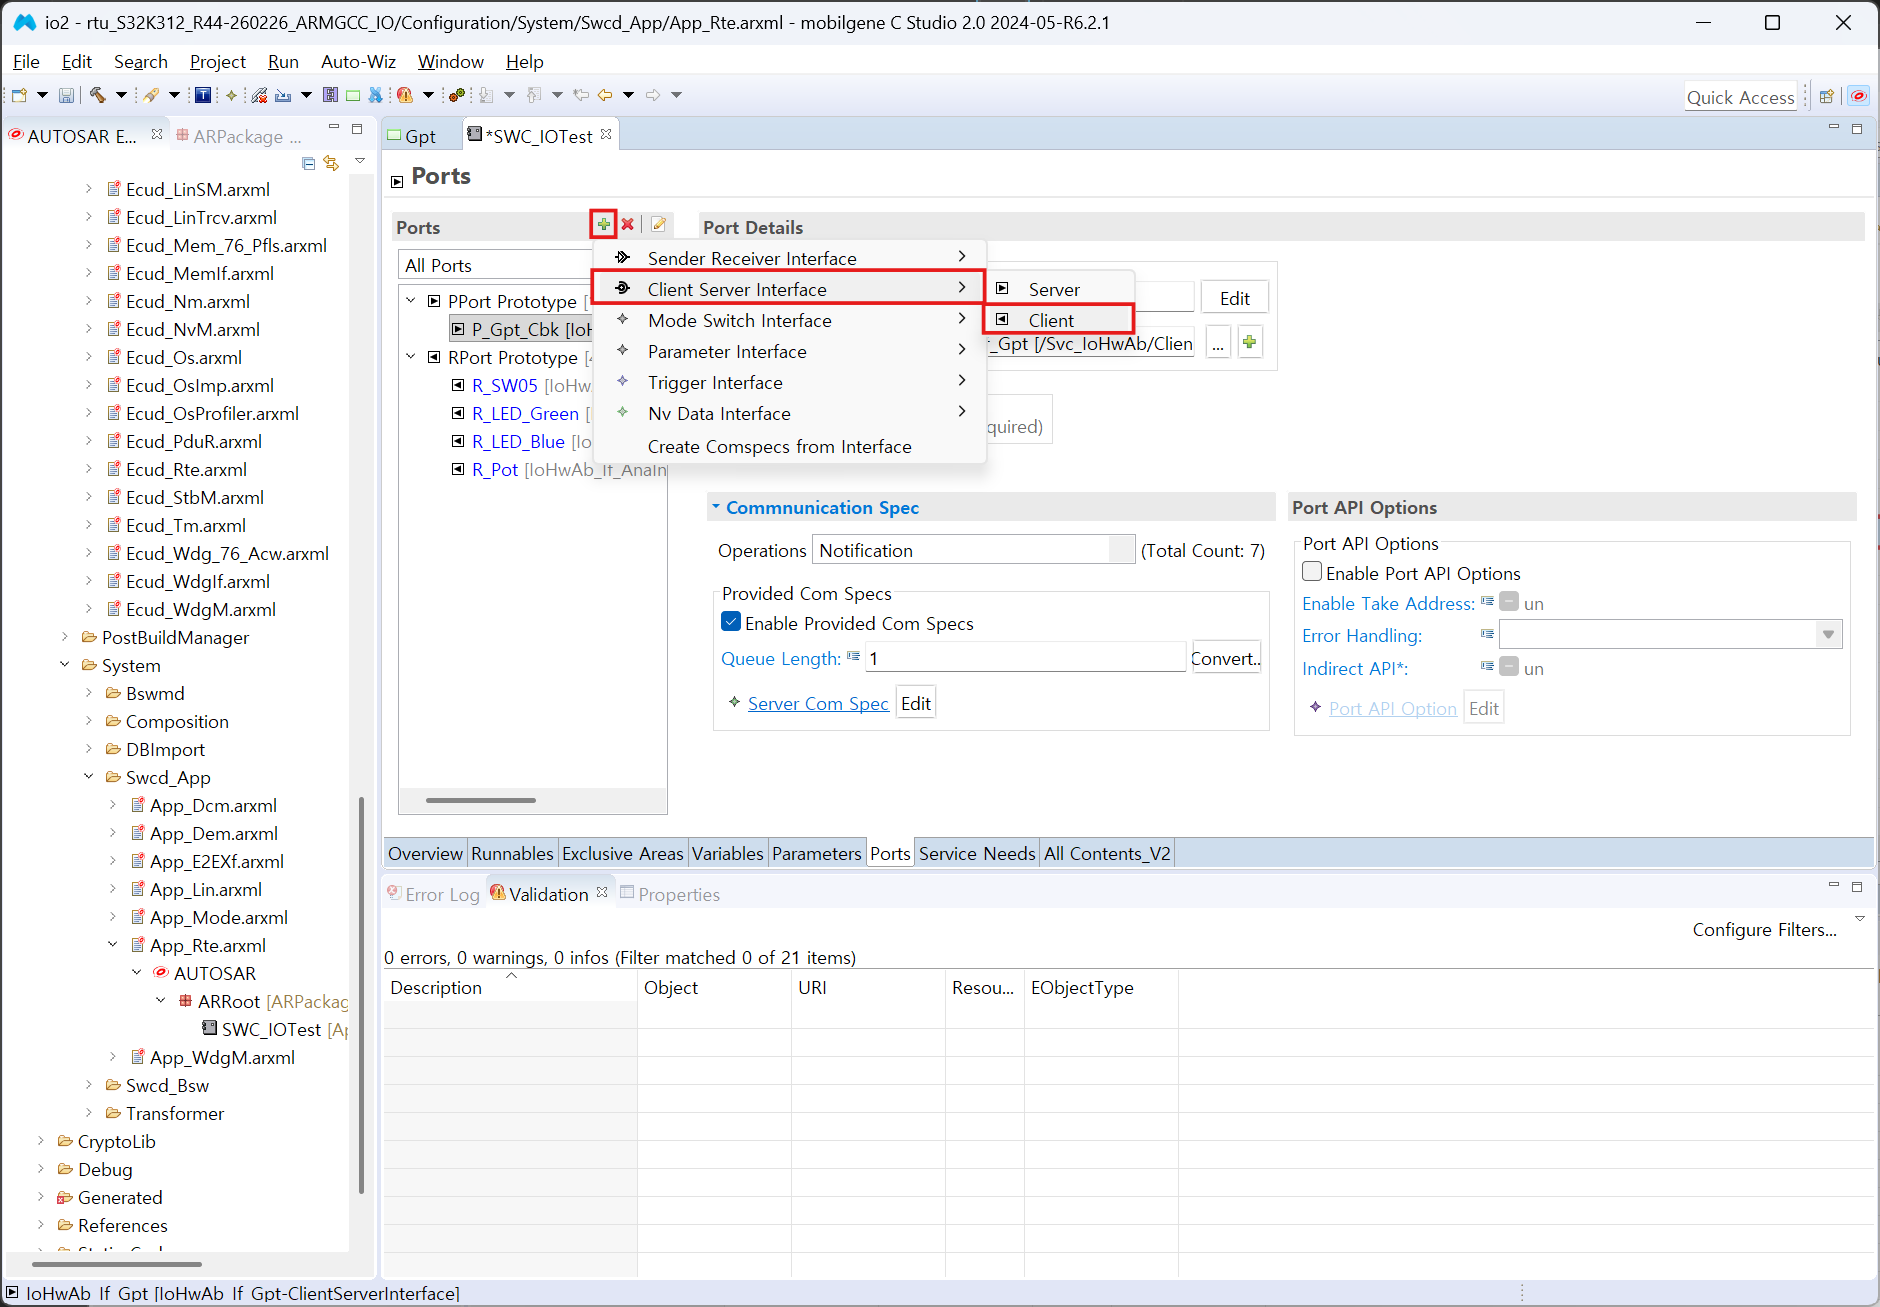Click the yellow Back arrow icon

[x=605, y=95]
